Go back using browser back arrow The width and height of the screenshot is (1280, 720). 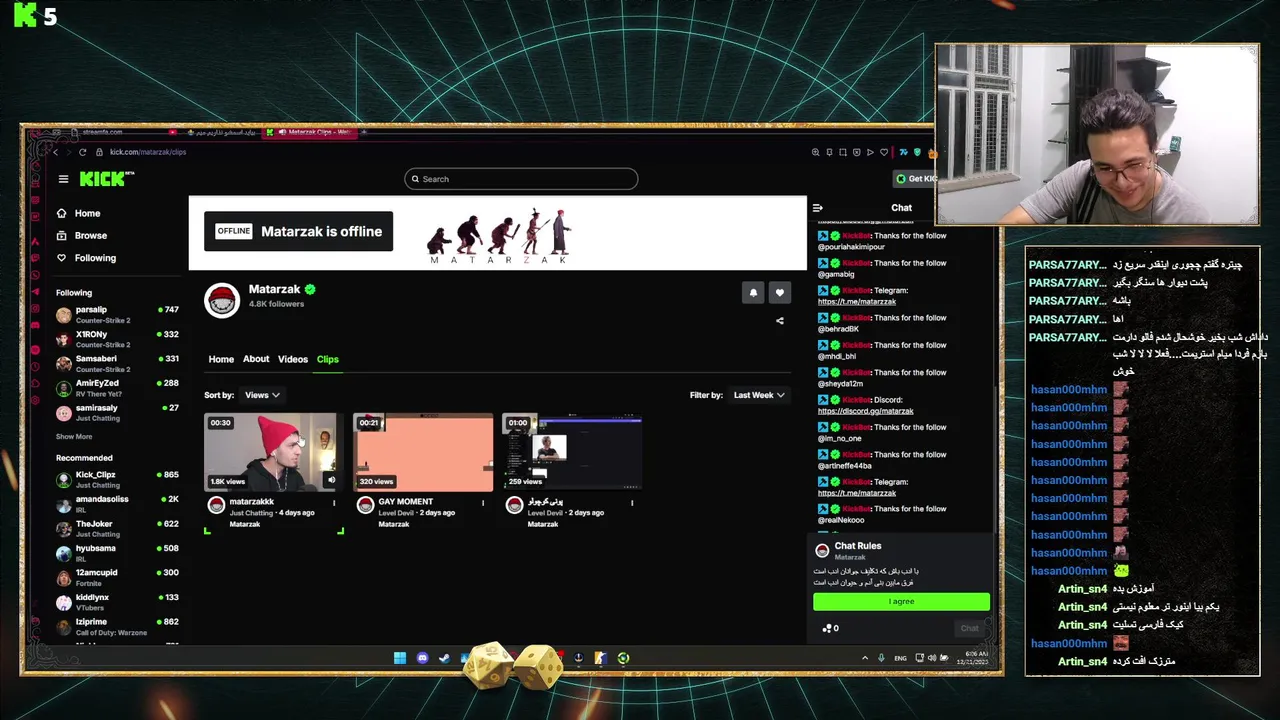pyautogui.click(x=56, y=152)
